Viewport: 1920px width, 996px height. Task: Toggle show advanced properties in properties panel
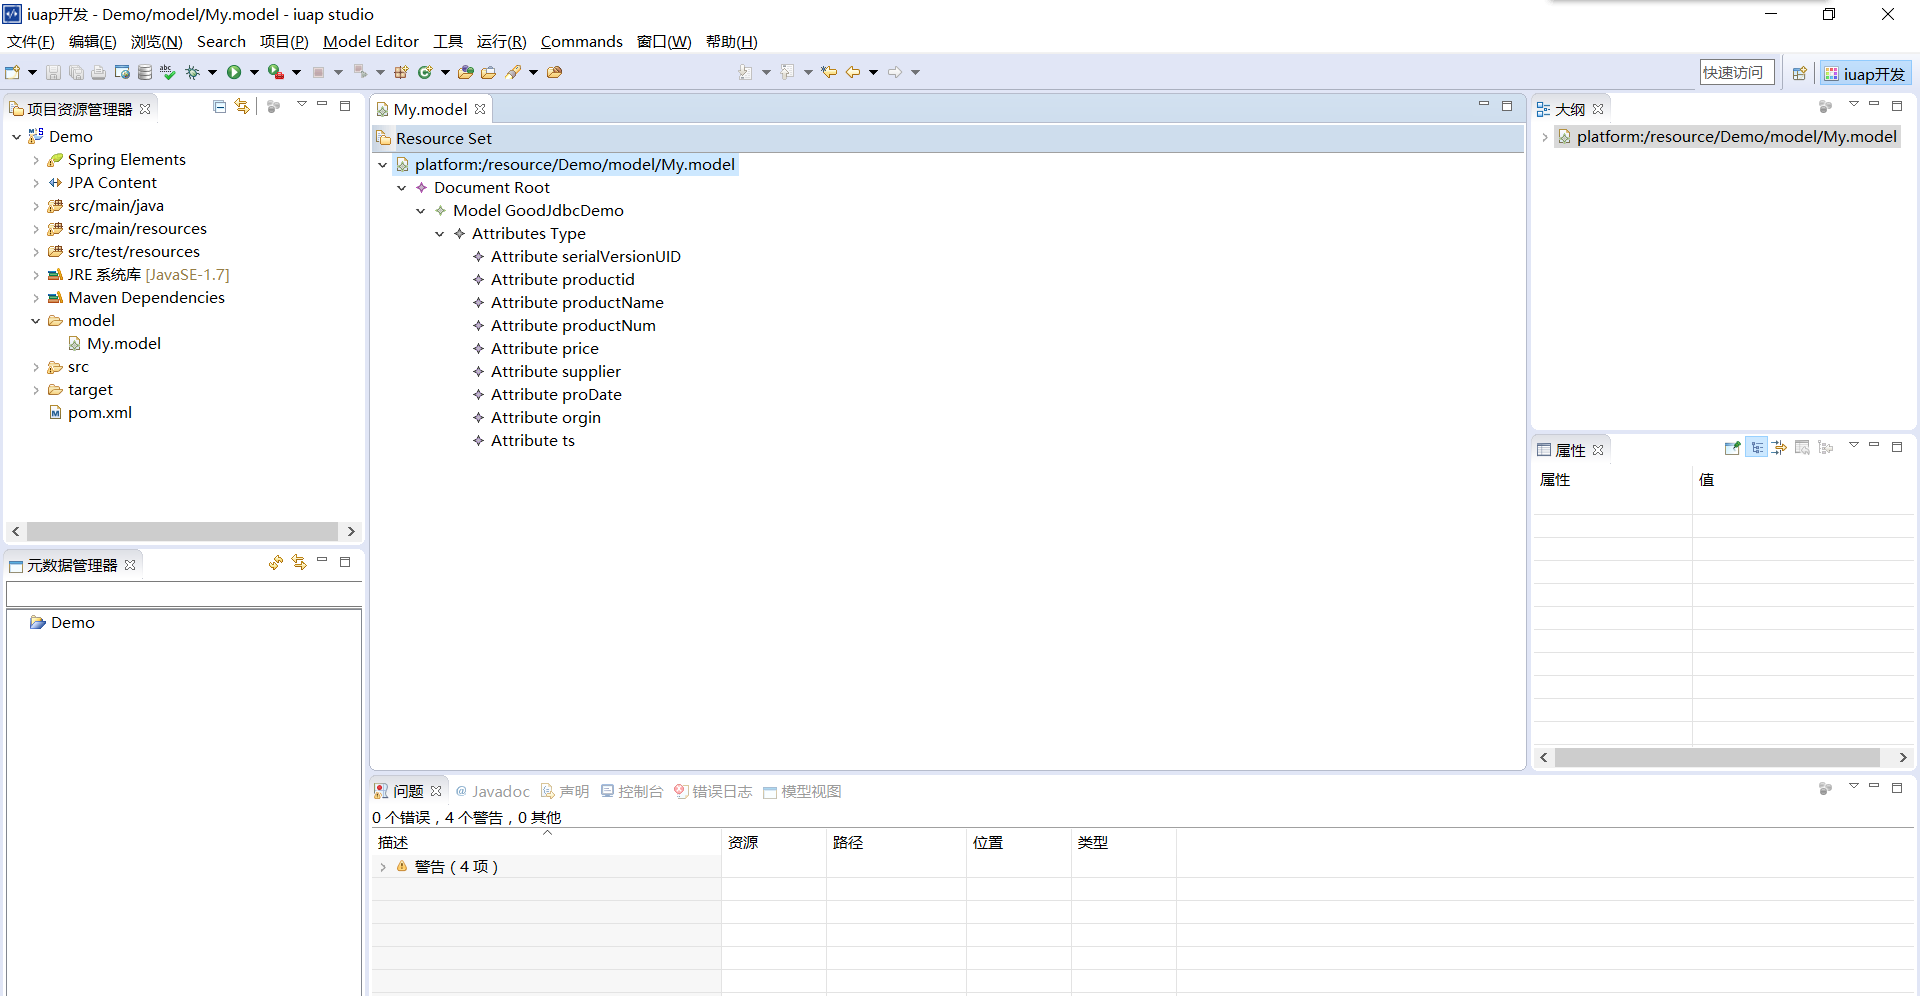coord(1779,448)
